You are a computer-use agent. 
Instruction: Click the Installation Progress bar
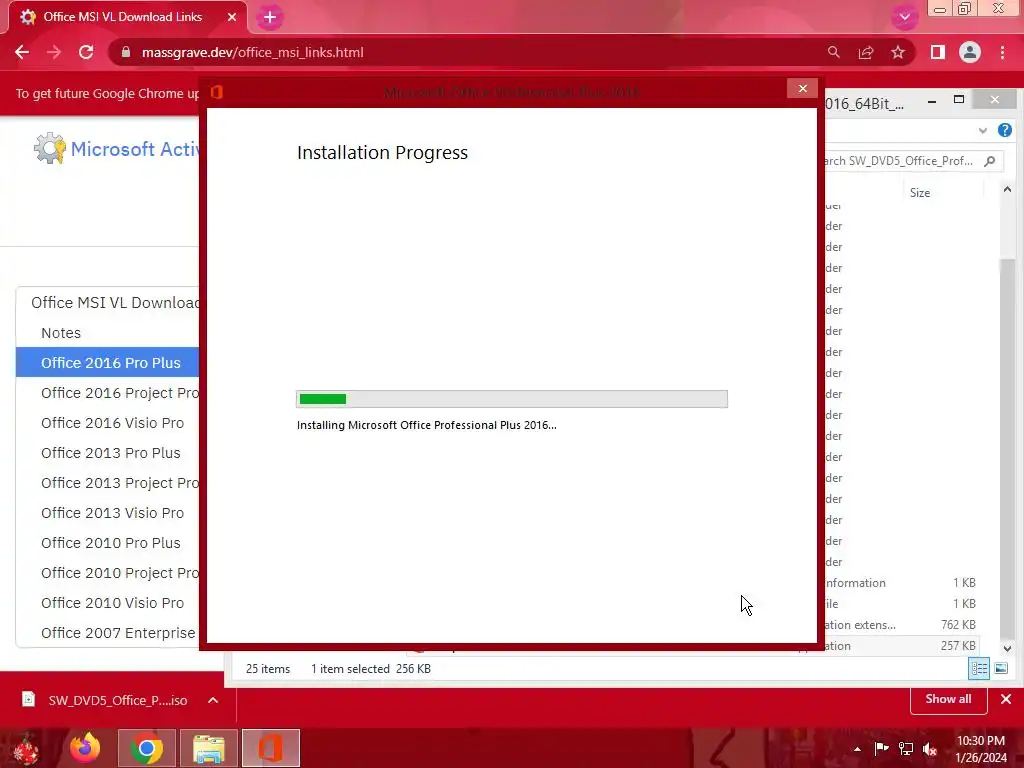(512, 399)
